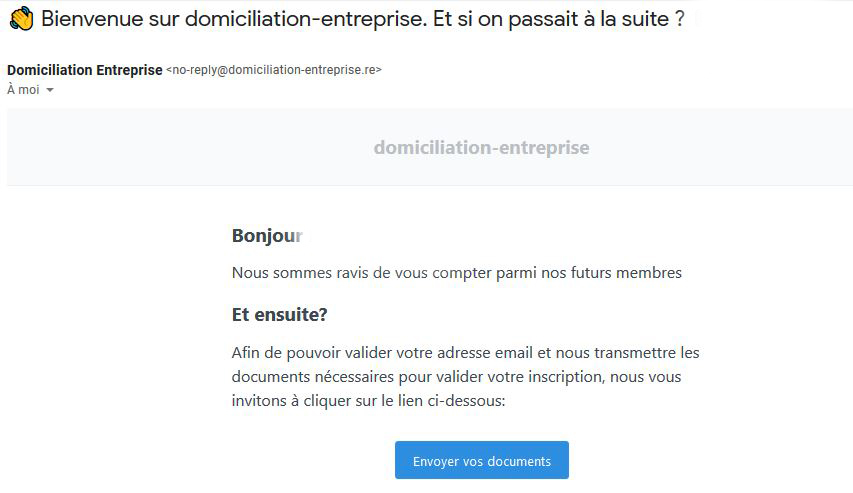The image size is (853, 493).
Task: Click the À moi recipient label
Action: coord(23,90)
